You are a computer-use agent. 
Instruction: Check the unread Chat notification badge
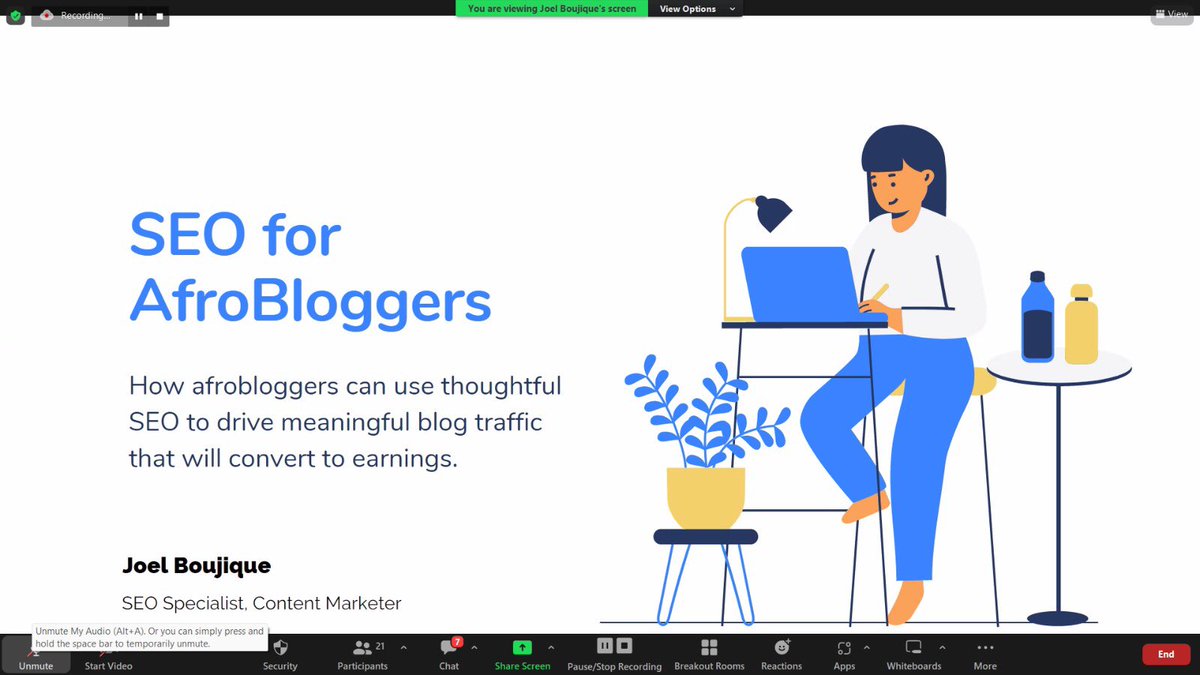coord(457,639)
